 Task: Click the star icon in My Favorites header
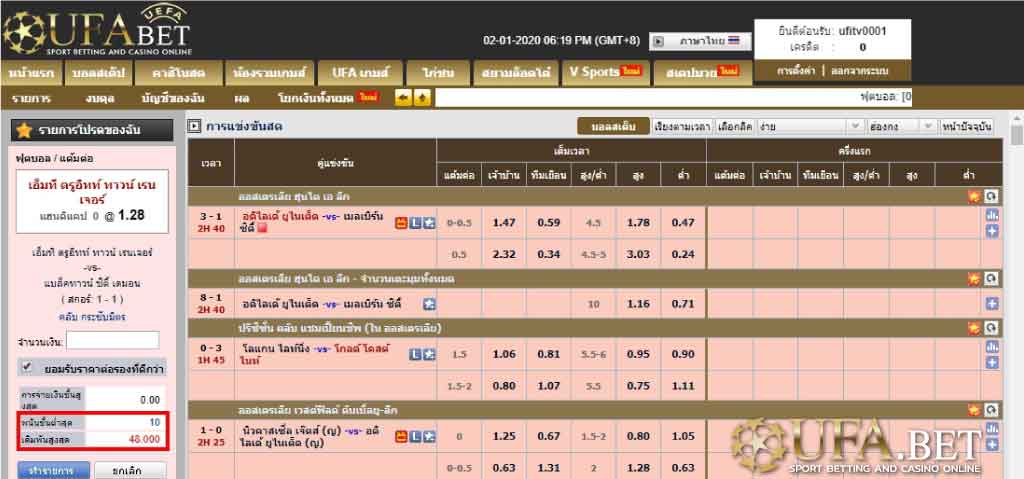pos(24,131)
